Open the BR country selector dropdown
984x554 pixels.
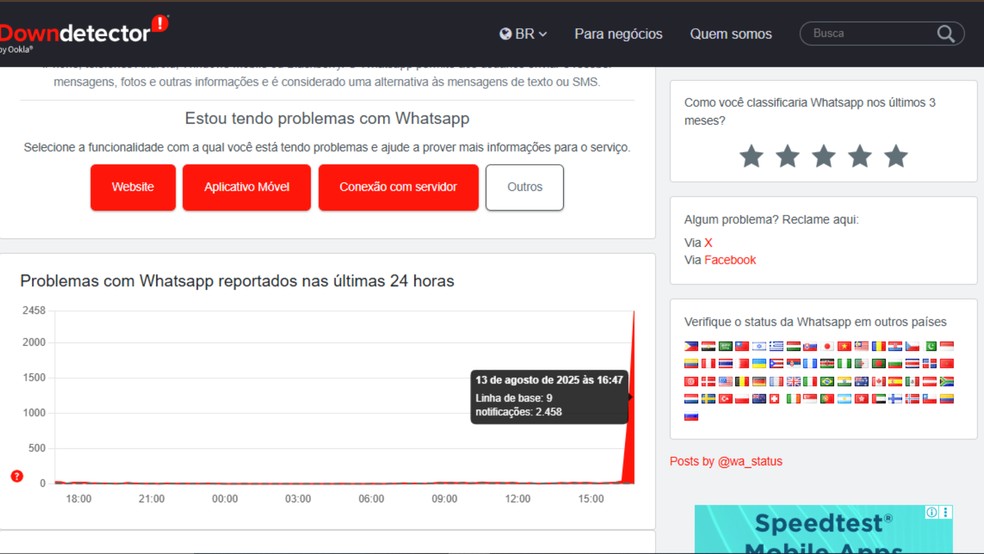tap(523, 34)
